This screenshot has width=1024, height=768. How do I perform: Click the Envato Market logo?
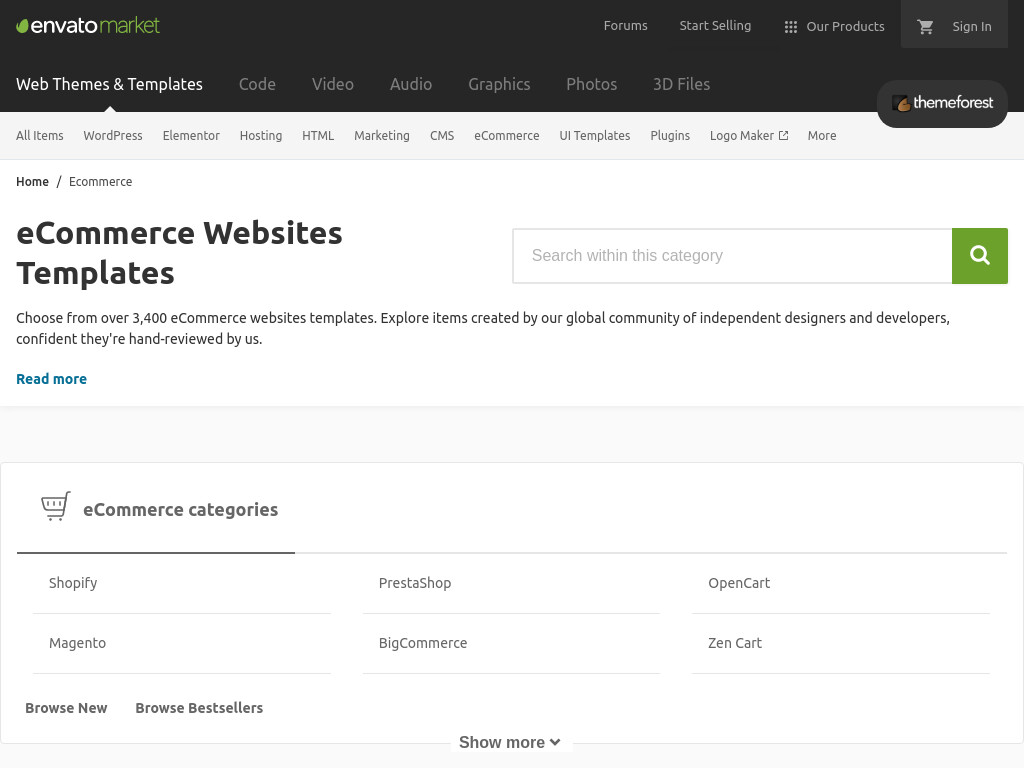(x=88, y=25)
